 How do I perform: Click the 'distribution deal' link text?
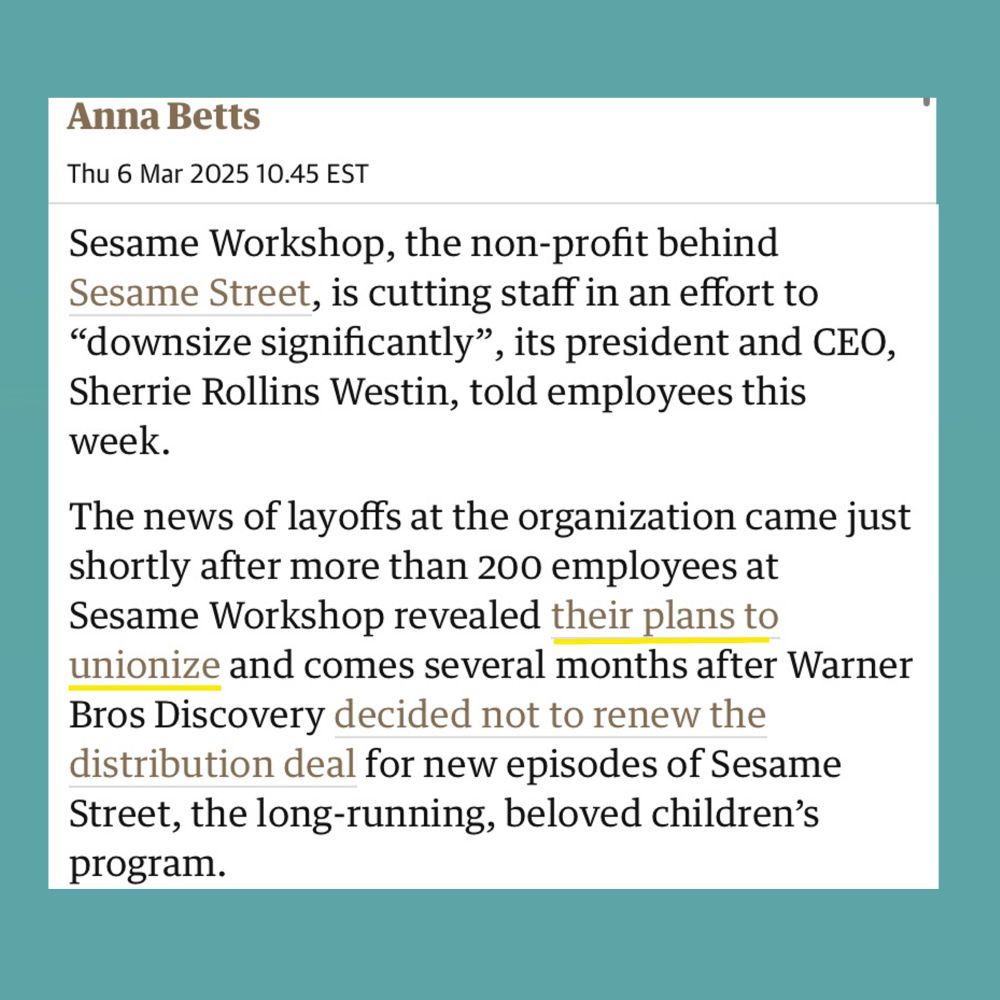212,764
